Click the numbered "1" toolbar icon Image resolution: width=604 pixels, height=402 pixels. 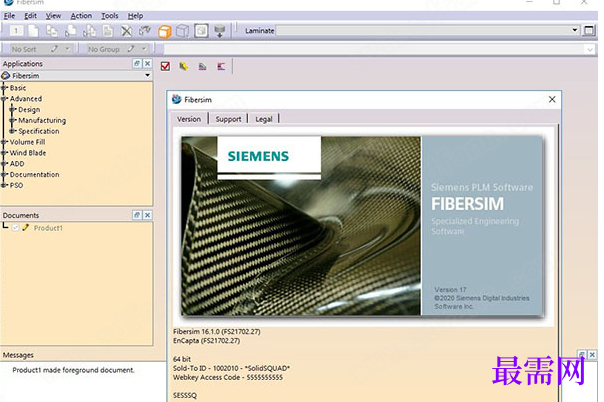coord(16,31)
